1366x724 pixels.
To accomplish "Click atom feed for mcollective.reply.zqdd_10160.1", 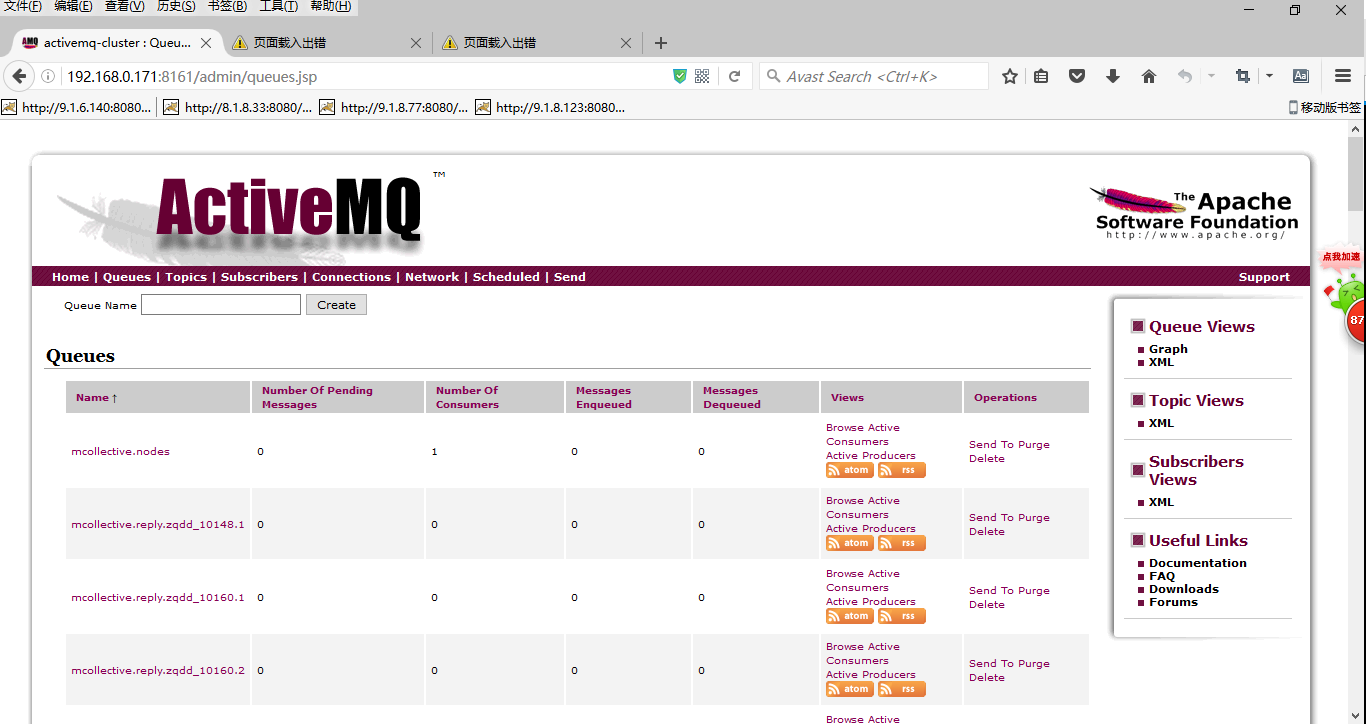I will [850, 616].
